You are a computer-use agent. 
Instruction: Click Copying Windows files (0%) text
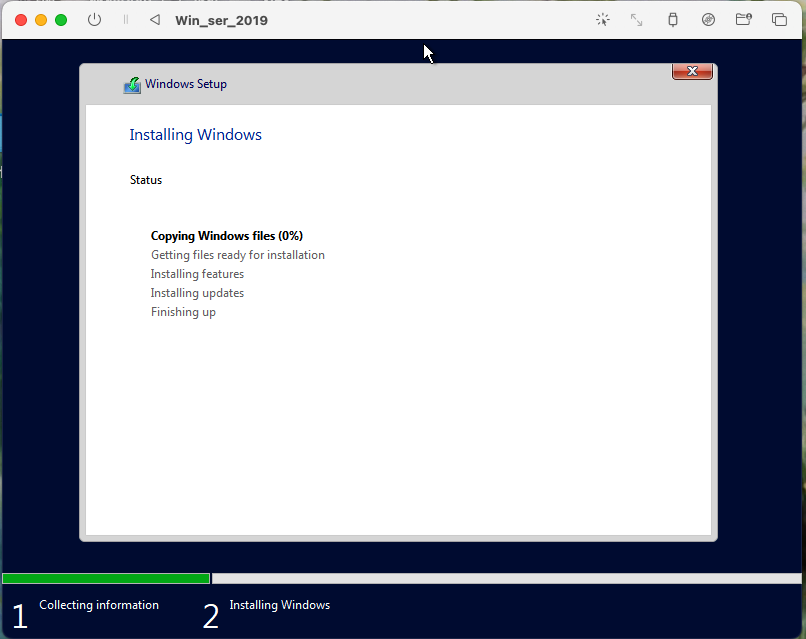click(227, 236)
